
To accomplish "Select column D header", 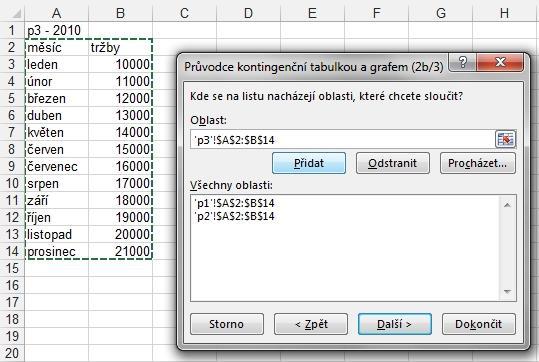I will coord(248,13).
